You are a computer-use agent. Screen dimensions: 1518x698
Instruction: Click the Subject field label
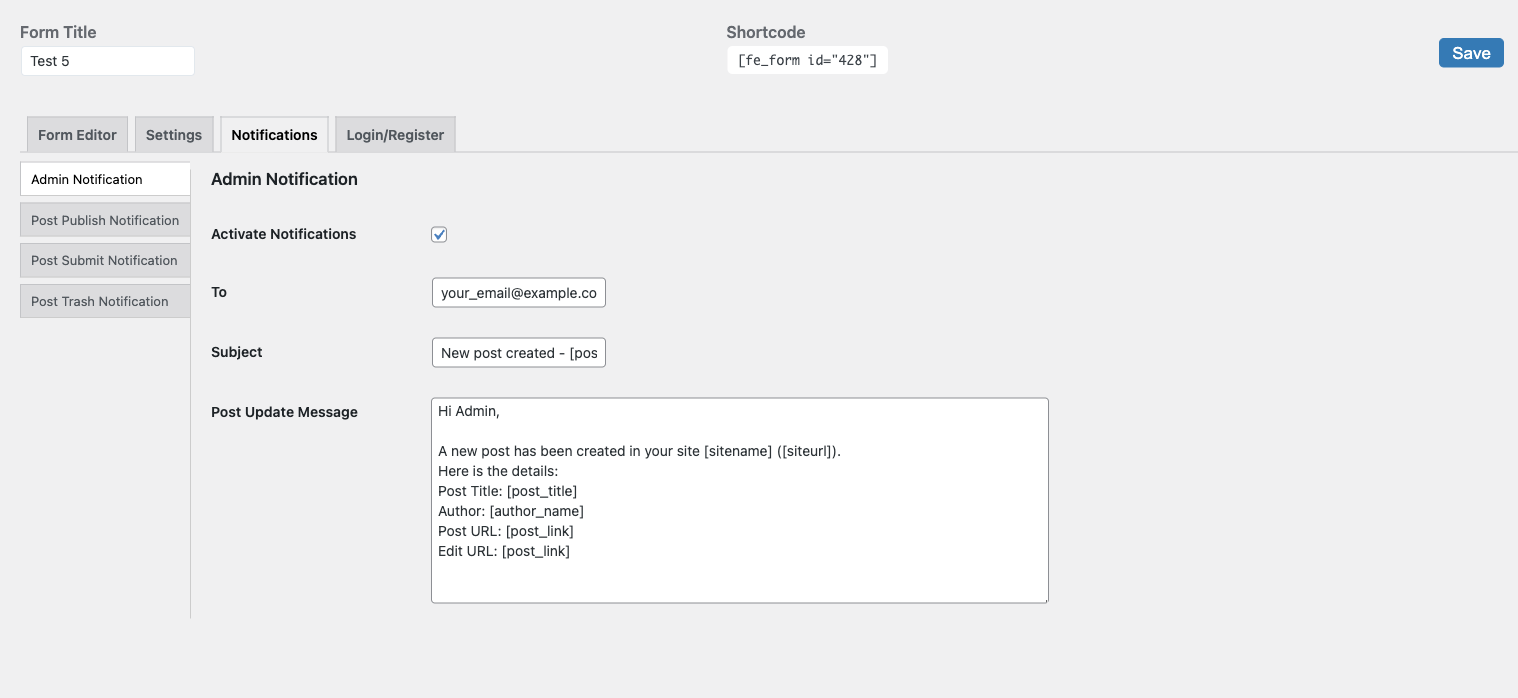[237, 352]
